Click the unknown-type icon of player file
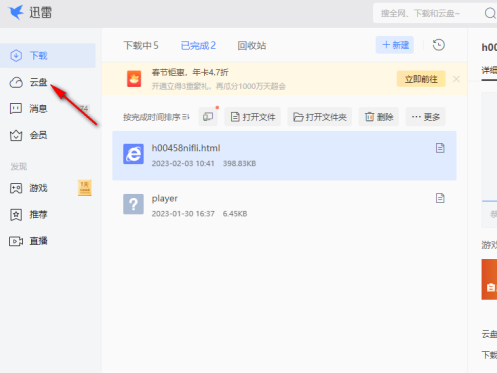 (133, 204)
